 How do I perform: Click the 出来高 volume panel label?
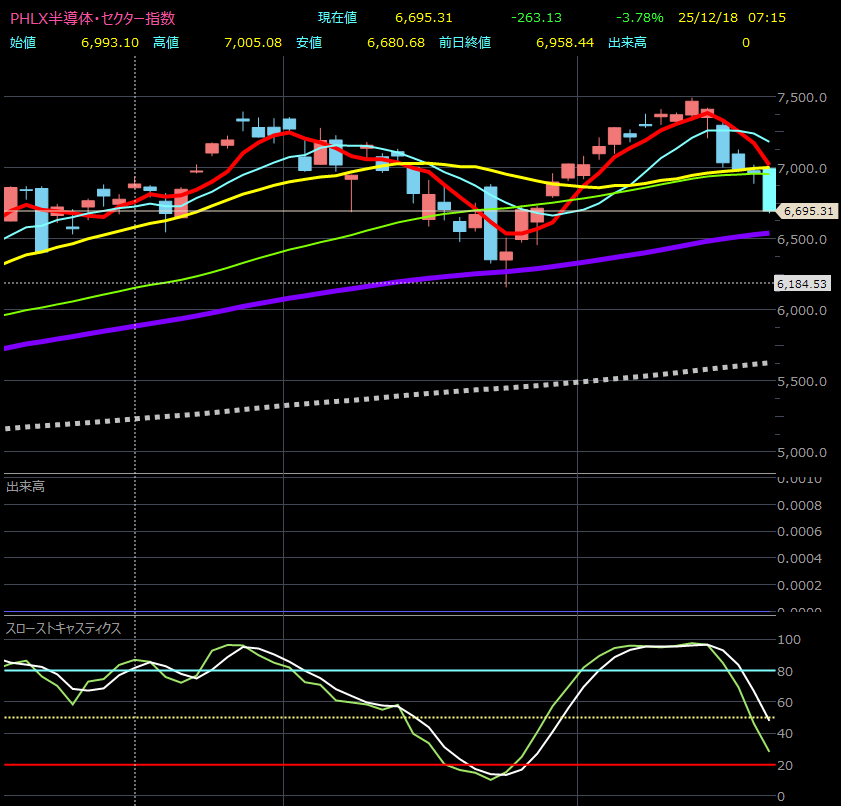[25, 487]
